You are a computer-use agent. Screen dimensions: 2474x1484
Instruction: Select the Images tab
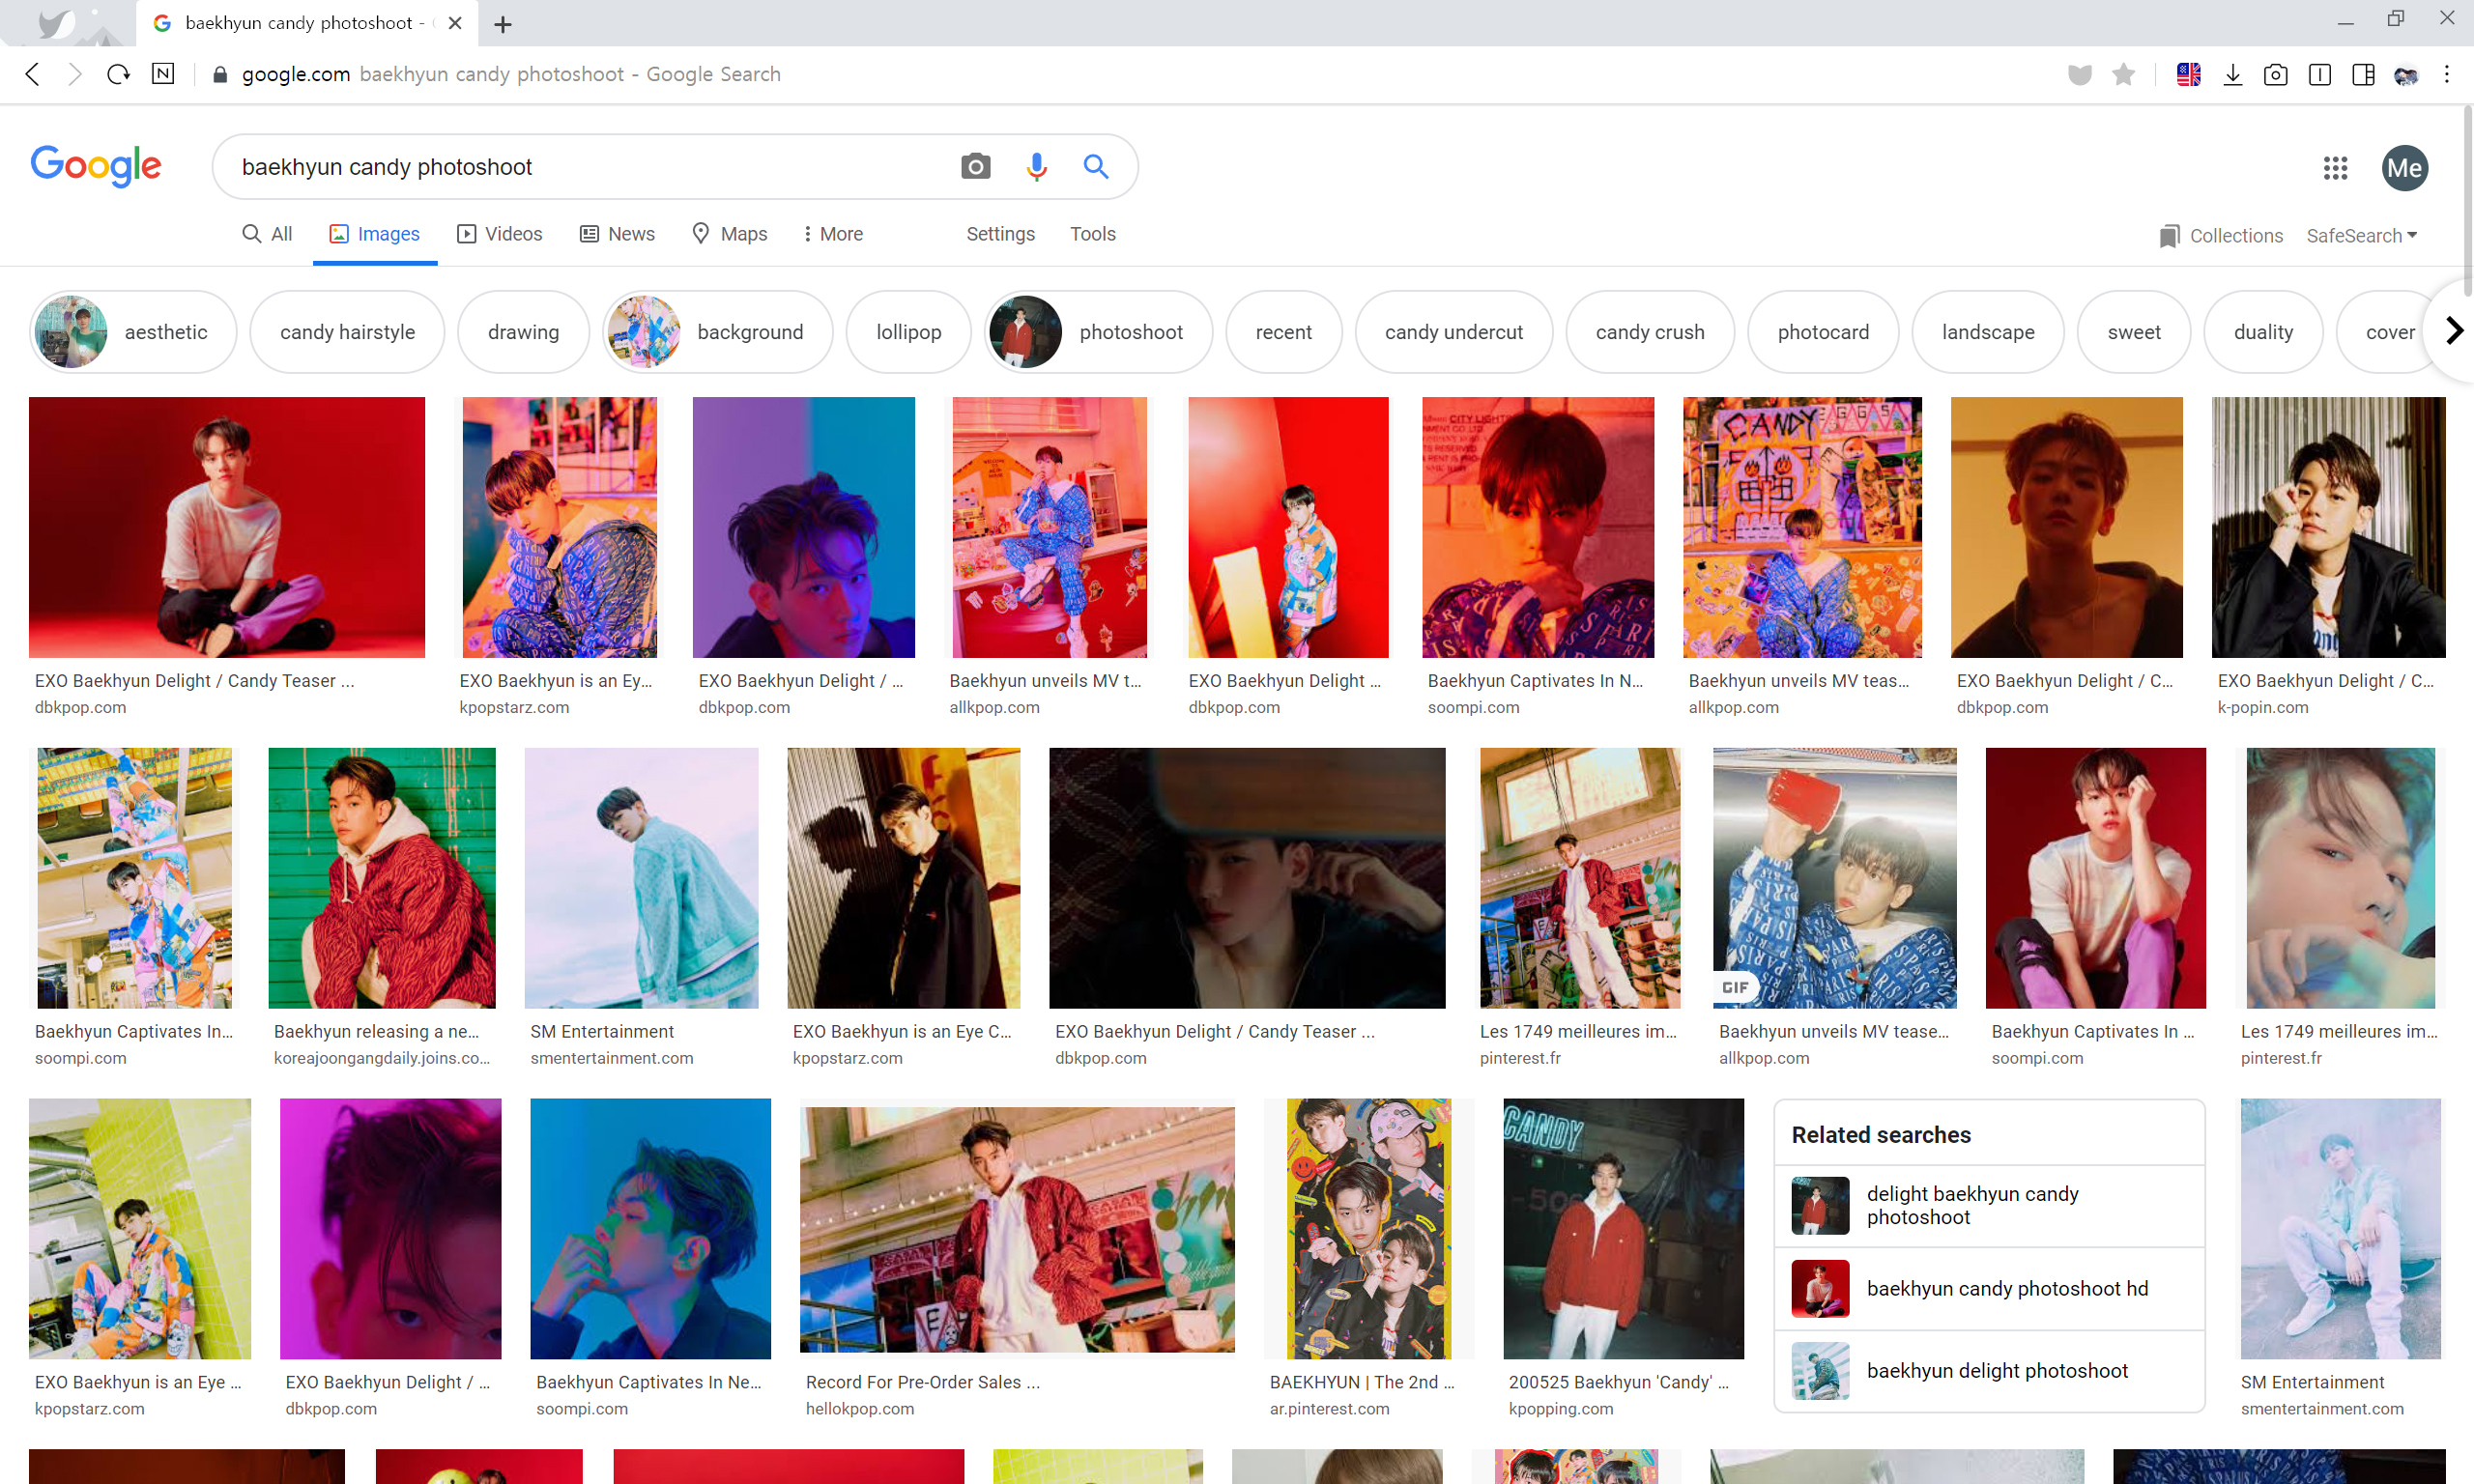tap(375, 234)
